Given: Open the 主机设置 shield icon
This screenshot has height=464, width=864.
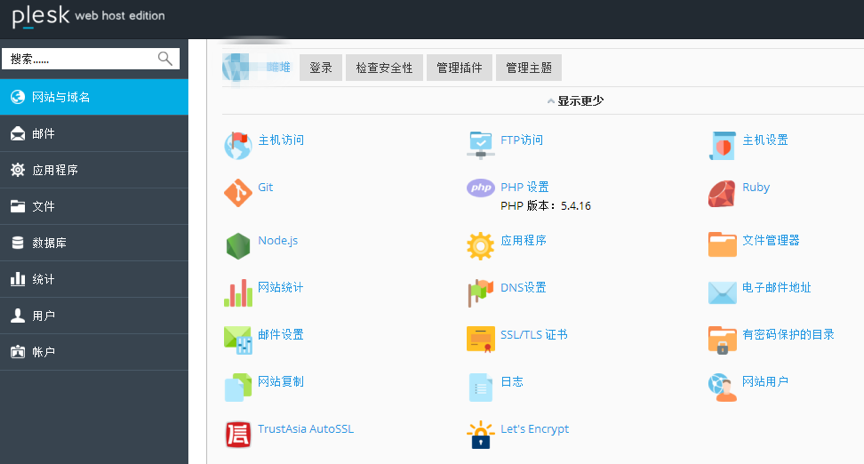Looking at the screenshot, I should (722, 145).
